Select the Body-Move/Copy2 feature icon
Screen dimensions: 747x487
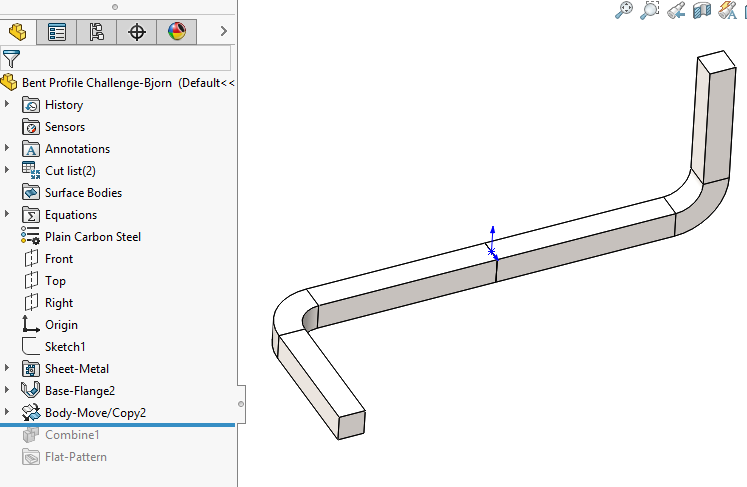[31, 413]
